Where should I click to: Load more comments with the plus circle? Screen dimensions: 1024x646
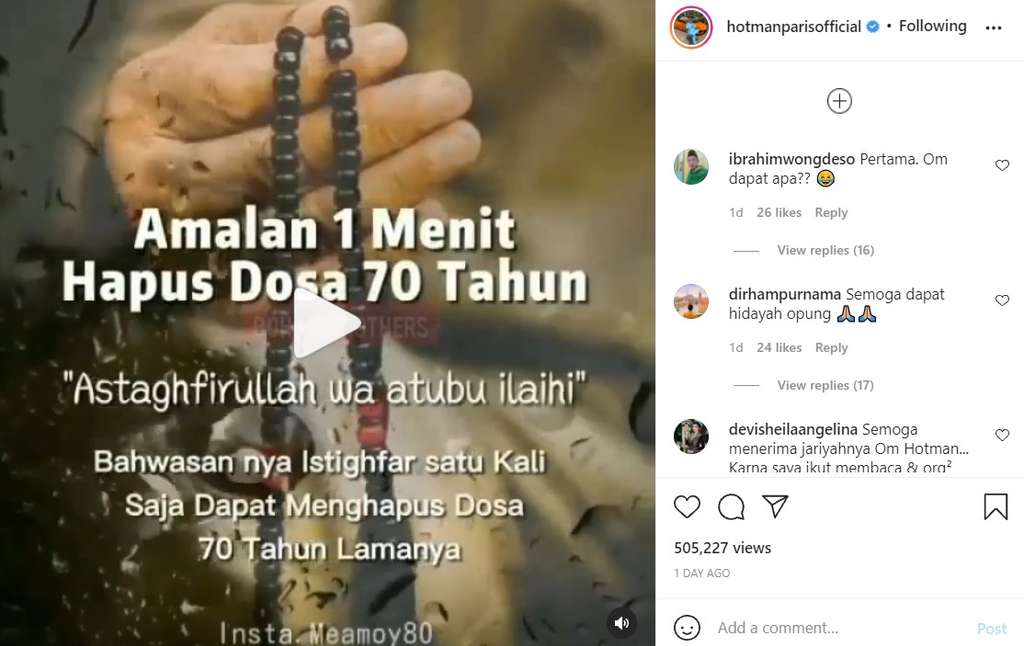[x=839, y=101]
